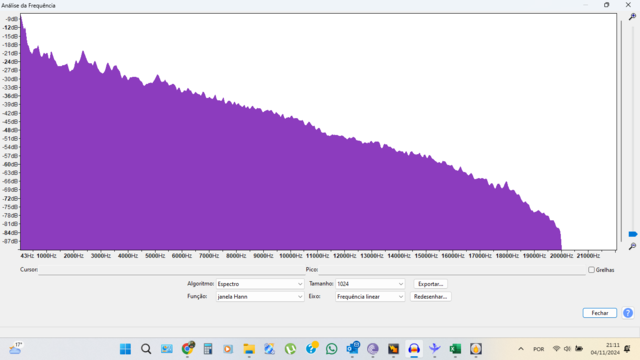Image resolution: width=640 pixels, height=360 pixels.
Task: Open the Eixo dropdown showing Frequência linear
Action: click(x=370, y=297)
